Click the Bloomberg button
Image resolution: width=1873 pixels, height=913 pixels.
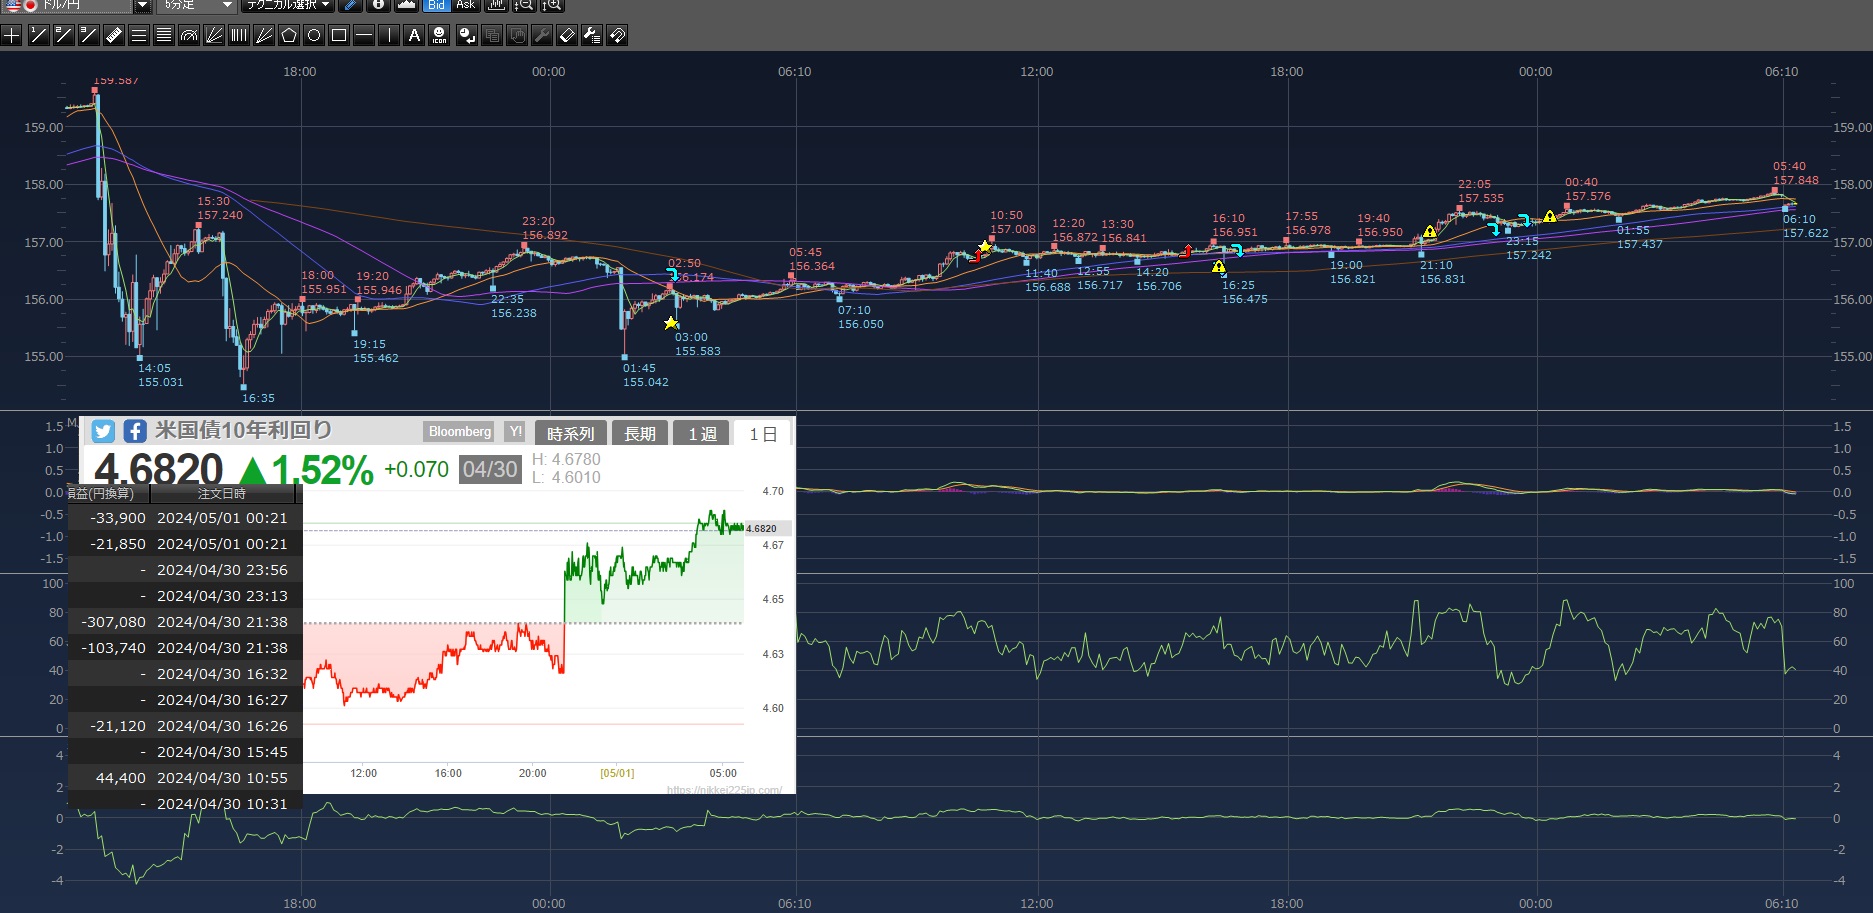[460, 432]
